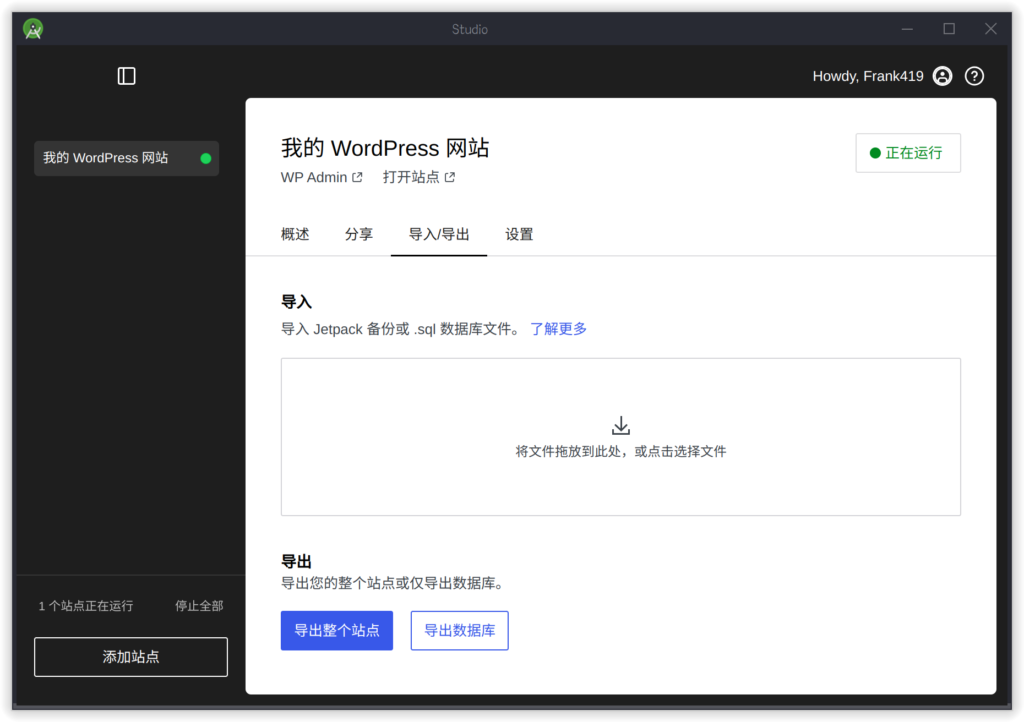
Task: Open the user avatar icon top right
Action: click(x=941, y=75)
